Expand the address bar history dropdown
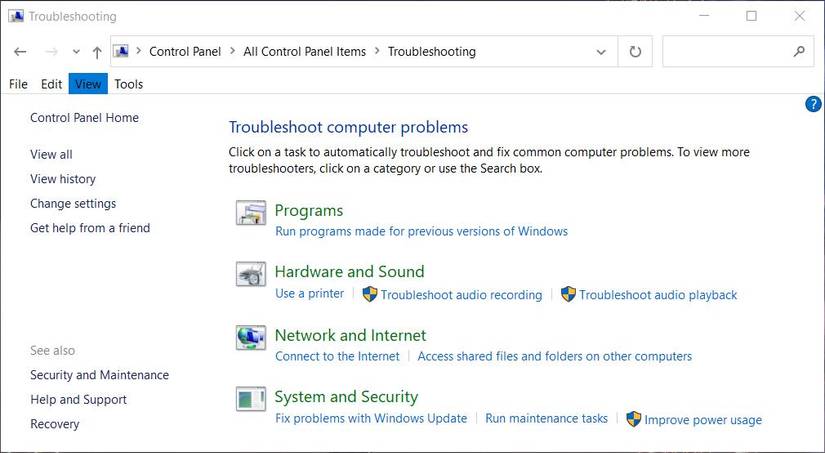This screenshot has height=453, width=825. (601, 52)
